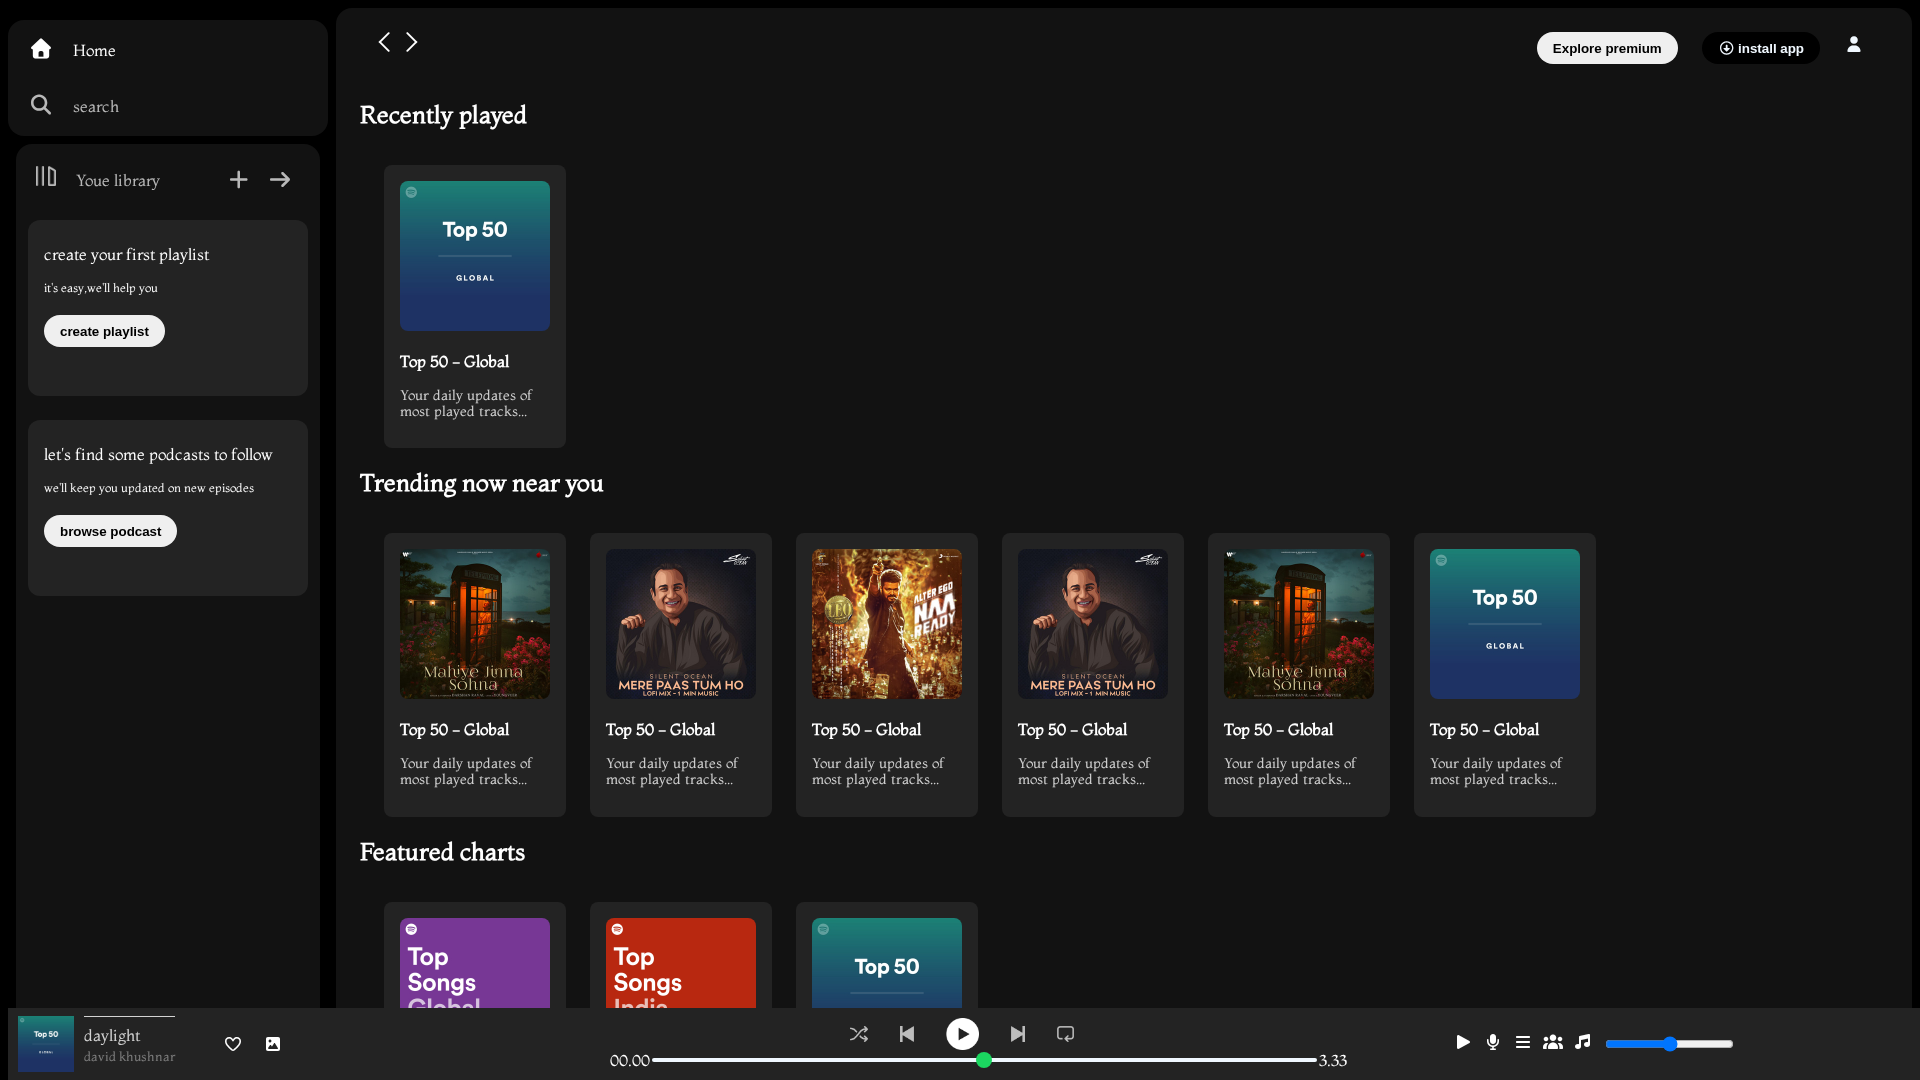Open the Top 50 cover in Recently played
1920x1080 pixels.
[475, 256]
